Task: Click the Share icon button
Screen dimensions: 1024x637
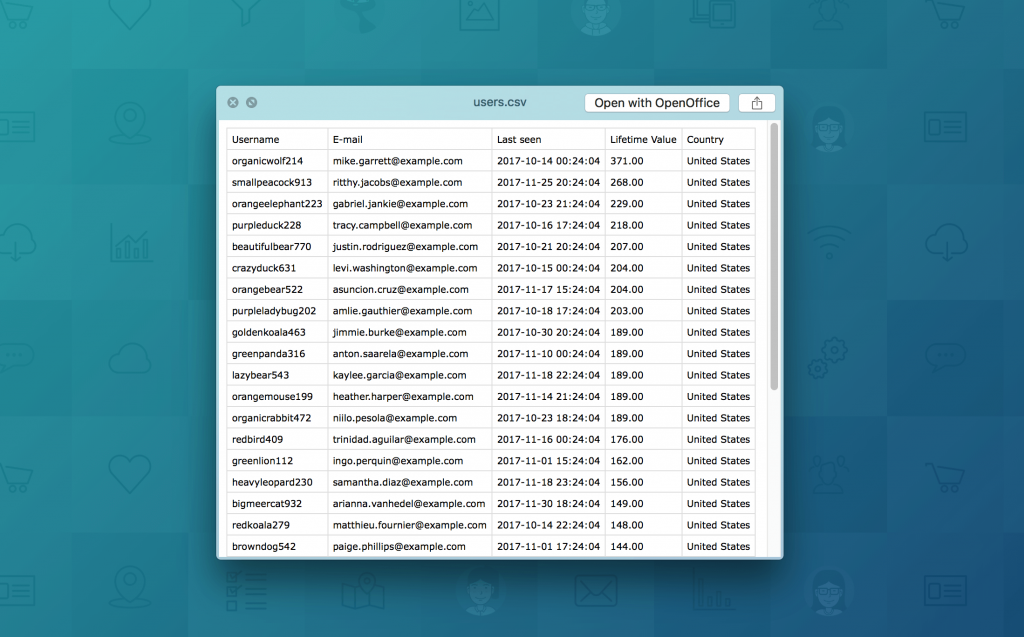Action: (x=756, y=103)
